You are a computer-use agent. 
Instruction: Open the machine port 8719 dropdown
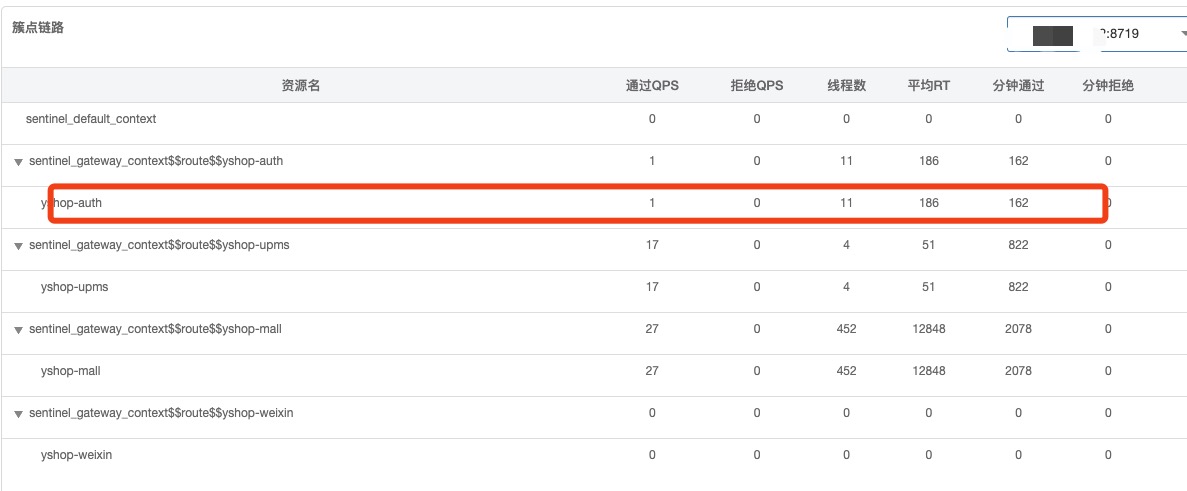click(1096, 35)
